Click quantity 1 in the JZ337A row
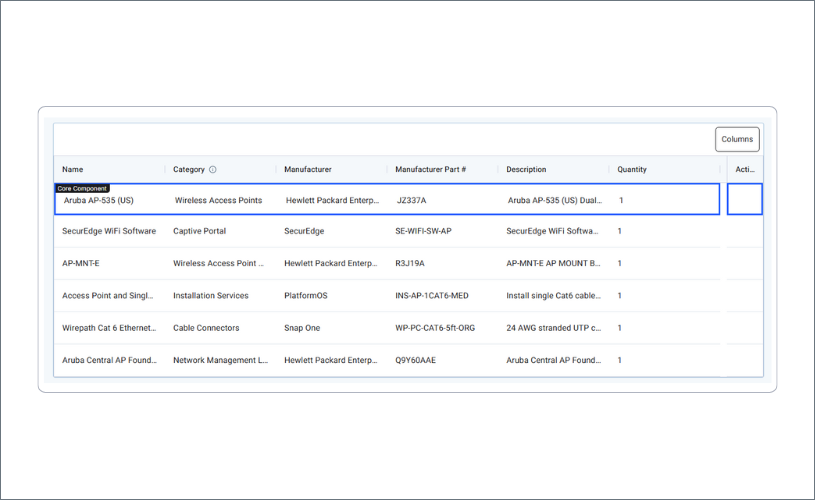 coord(621,200)
